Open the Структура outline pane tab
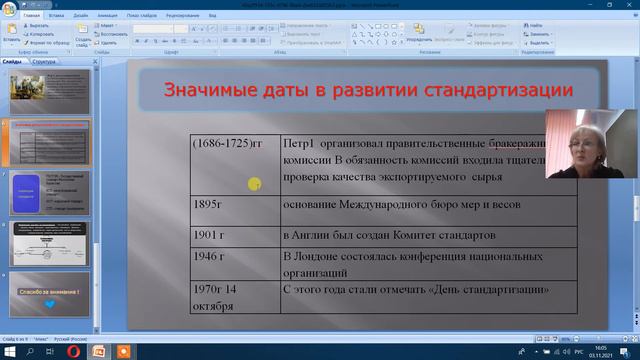 pos(44,62)
